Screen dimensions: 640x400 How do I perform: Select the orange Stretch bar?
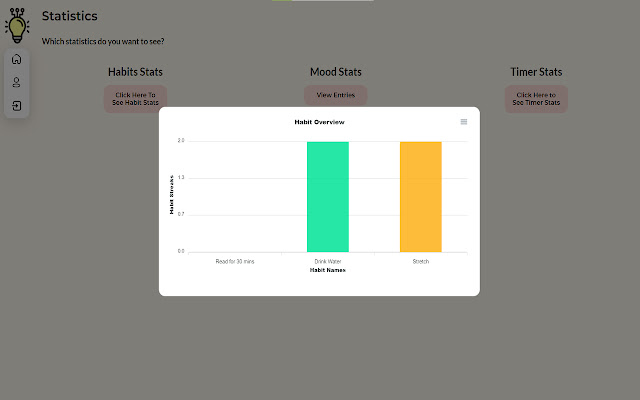click(x=420, y=196)
